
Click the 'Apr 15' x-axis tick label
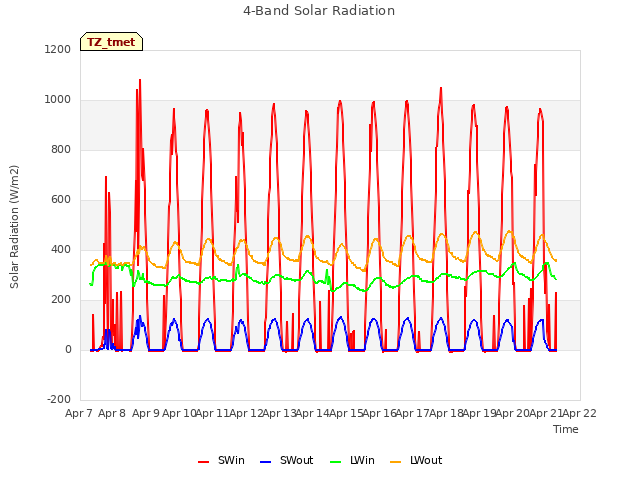[x=346, y=413]
